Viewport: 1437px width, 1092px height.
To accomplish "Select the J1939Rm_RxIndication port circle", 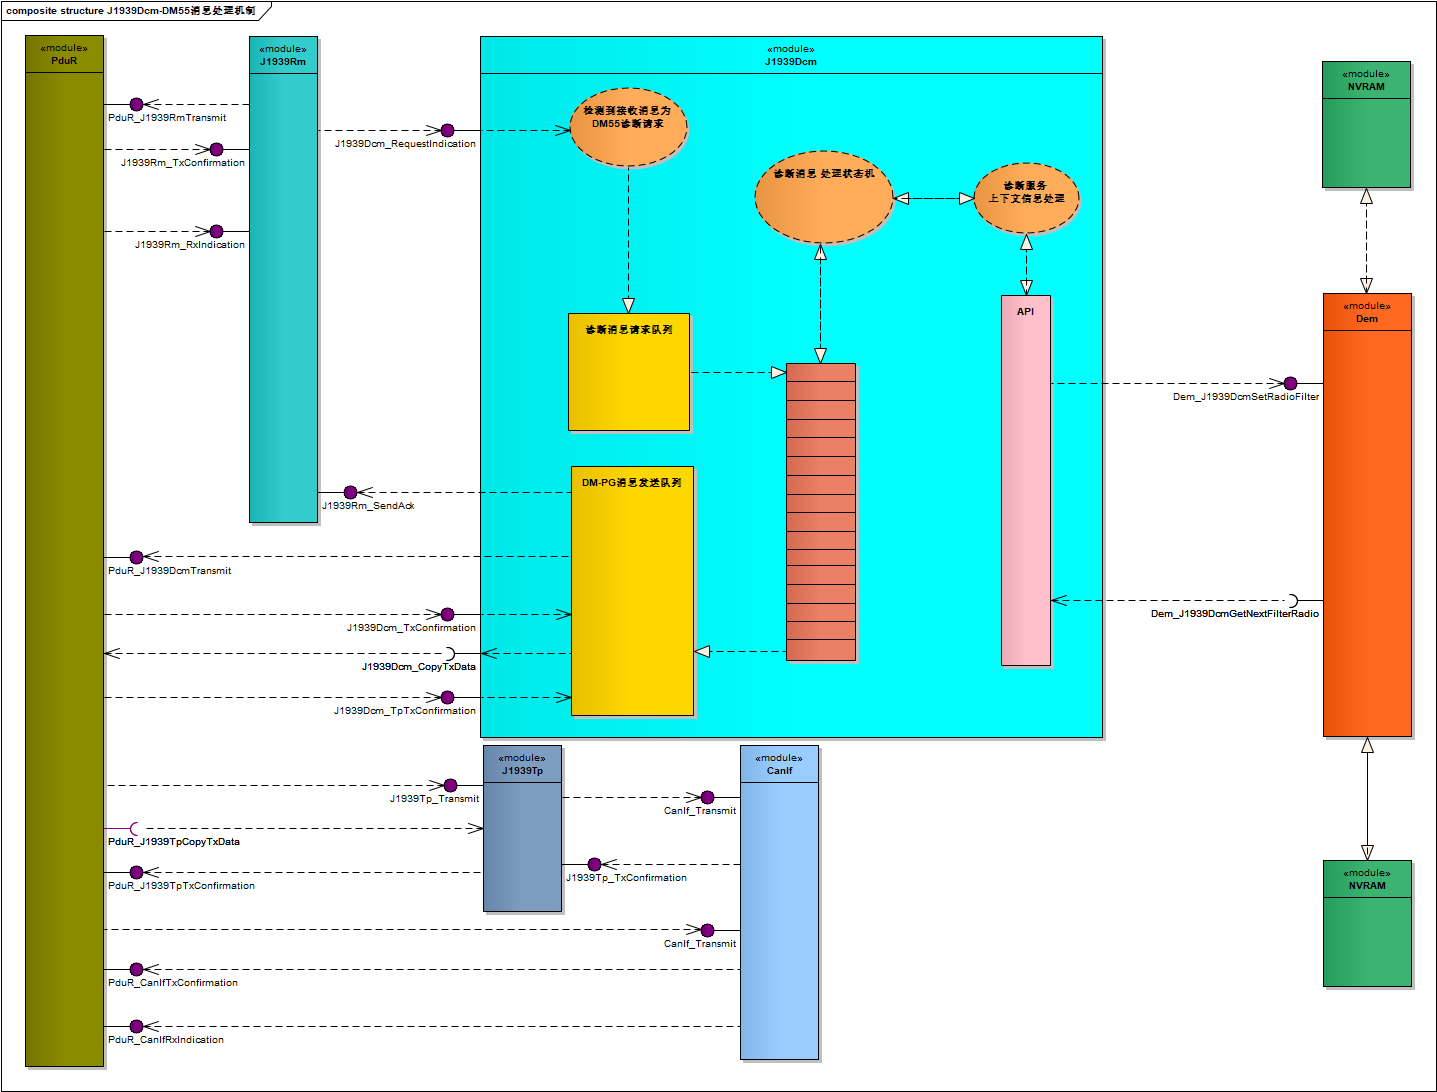I will pyautogui.click(x=216, y=231).
